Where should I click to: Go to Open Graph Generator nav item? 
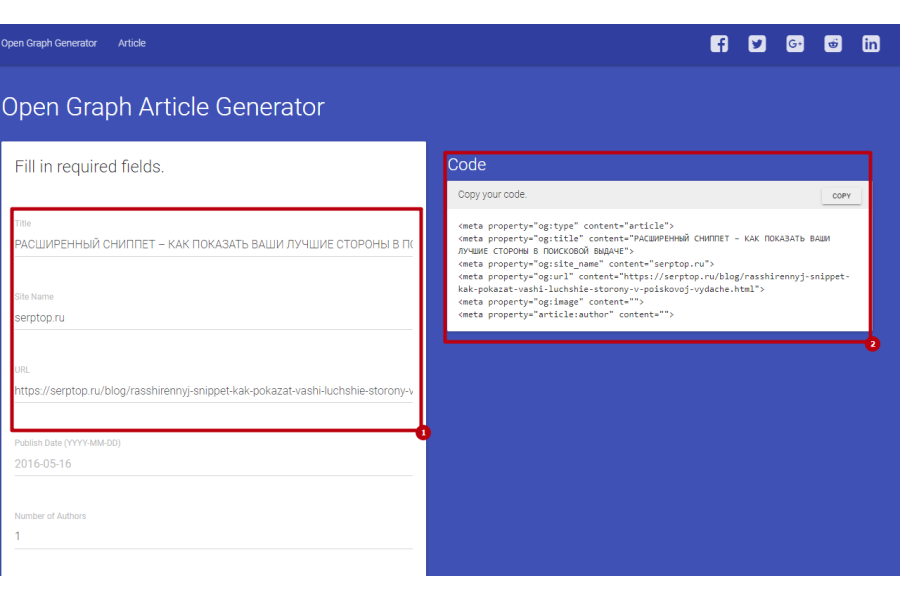(49, 44)
